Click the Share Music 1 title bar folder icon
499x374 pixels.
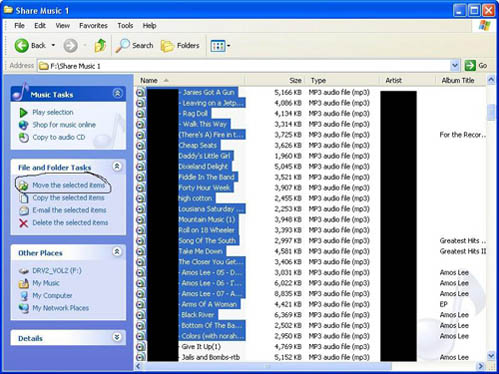click(8, 10)
